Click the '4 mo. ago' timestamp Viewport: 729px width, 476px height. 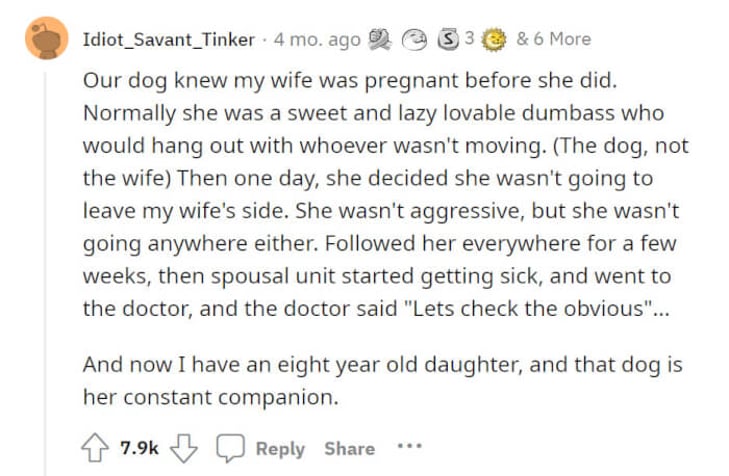tap(317, 40)
